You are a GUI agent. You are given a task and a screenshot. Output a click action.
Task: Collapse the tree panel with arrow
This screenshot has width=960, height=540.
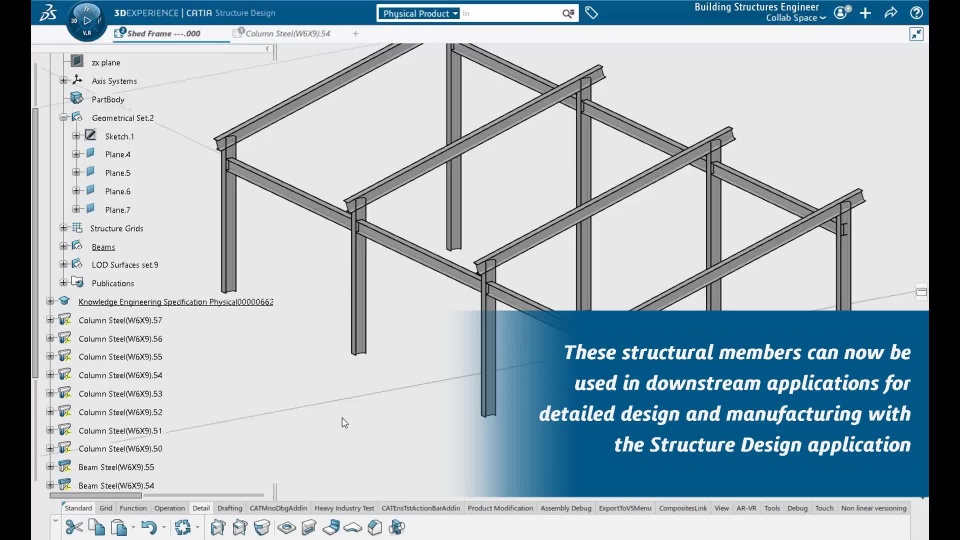[x=267, y=48]
